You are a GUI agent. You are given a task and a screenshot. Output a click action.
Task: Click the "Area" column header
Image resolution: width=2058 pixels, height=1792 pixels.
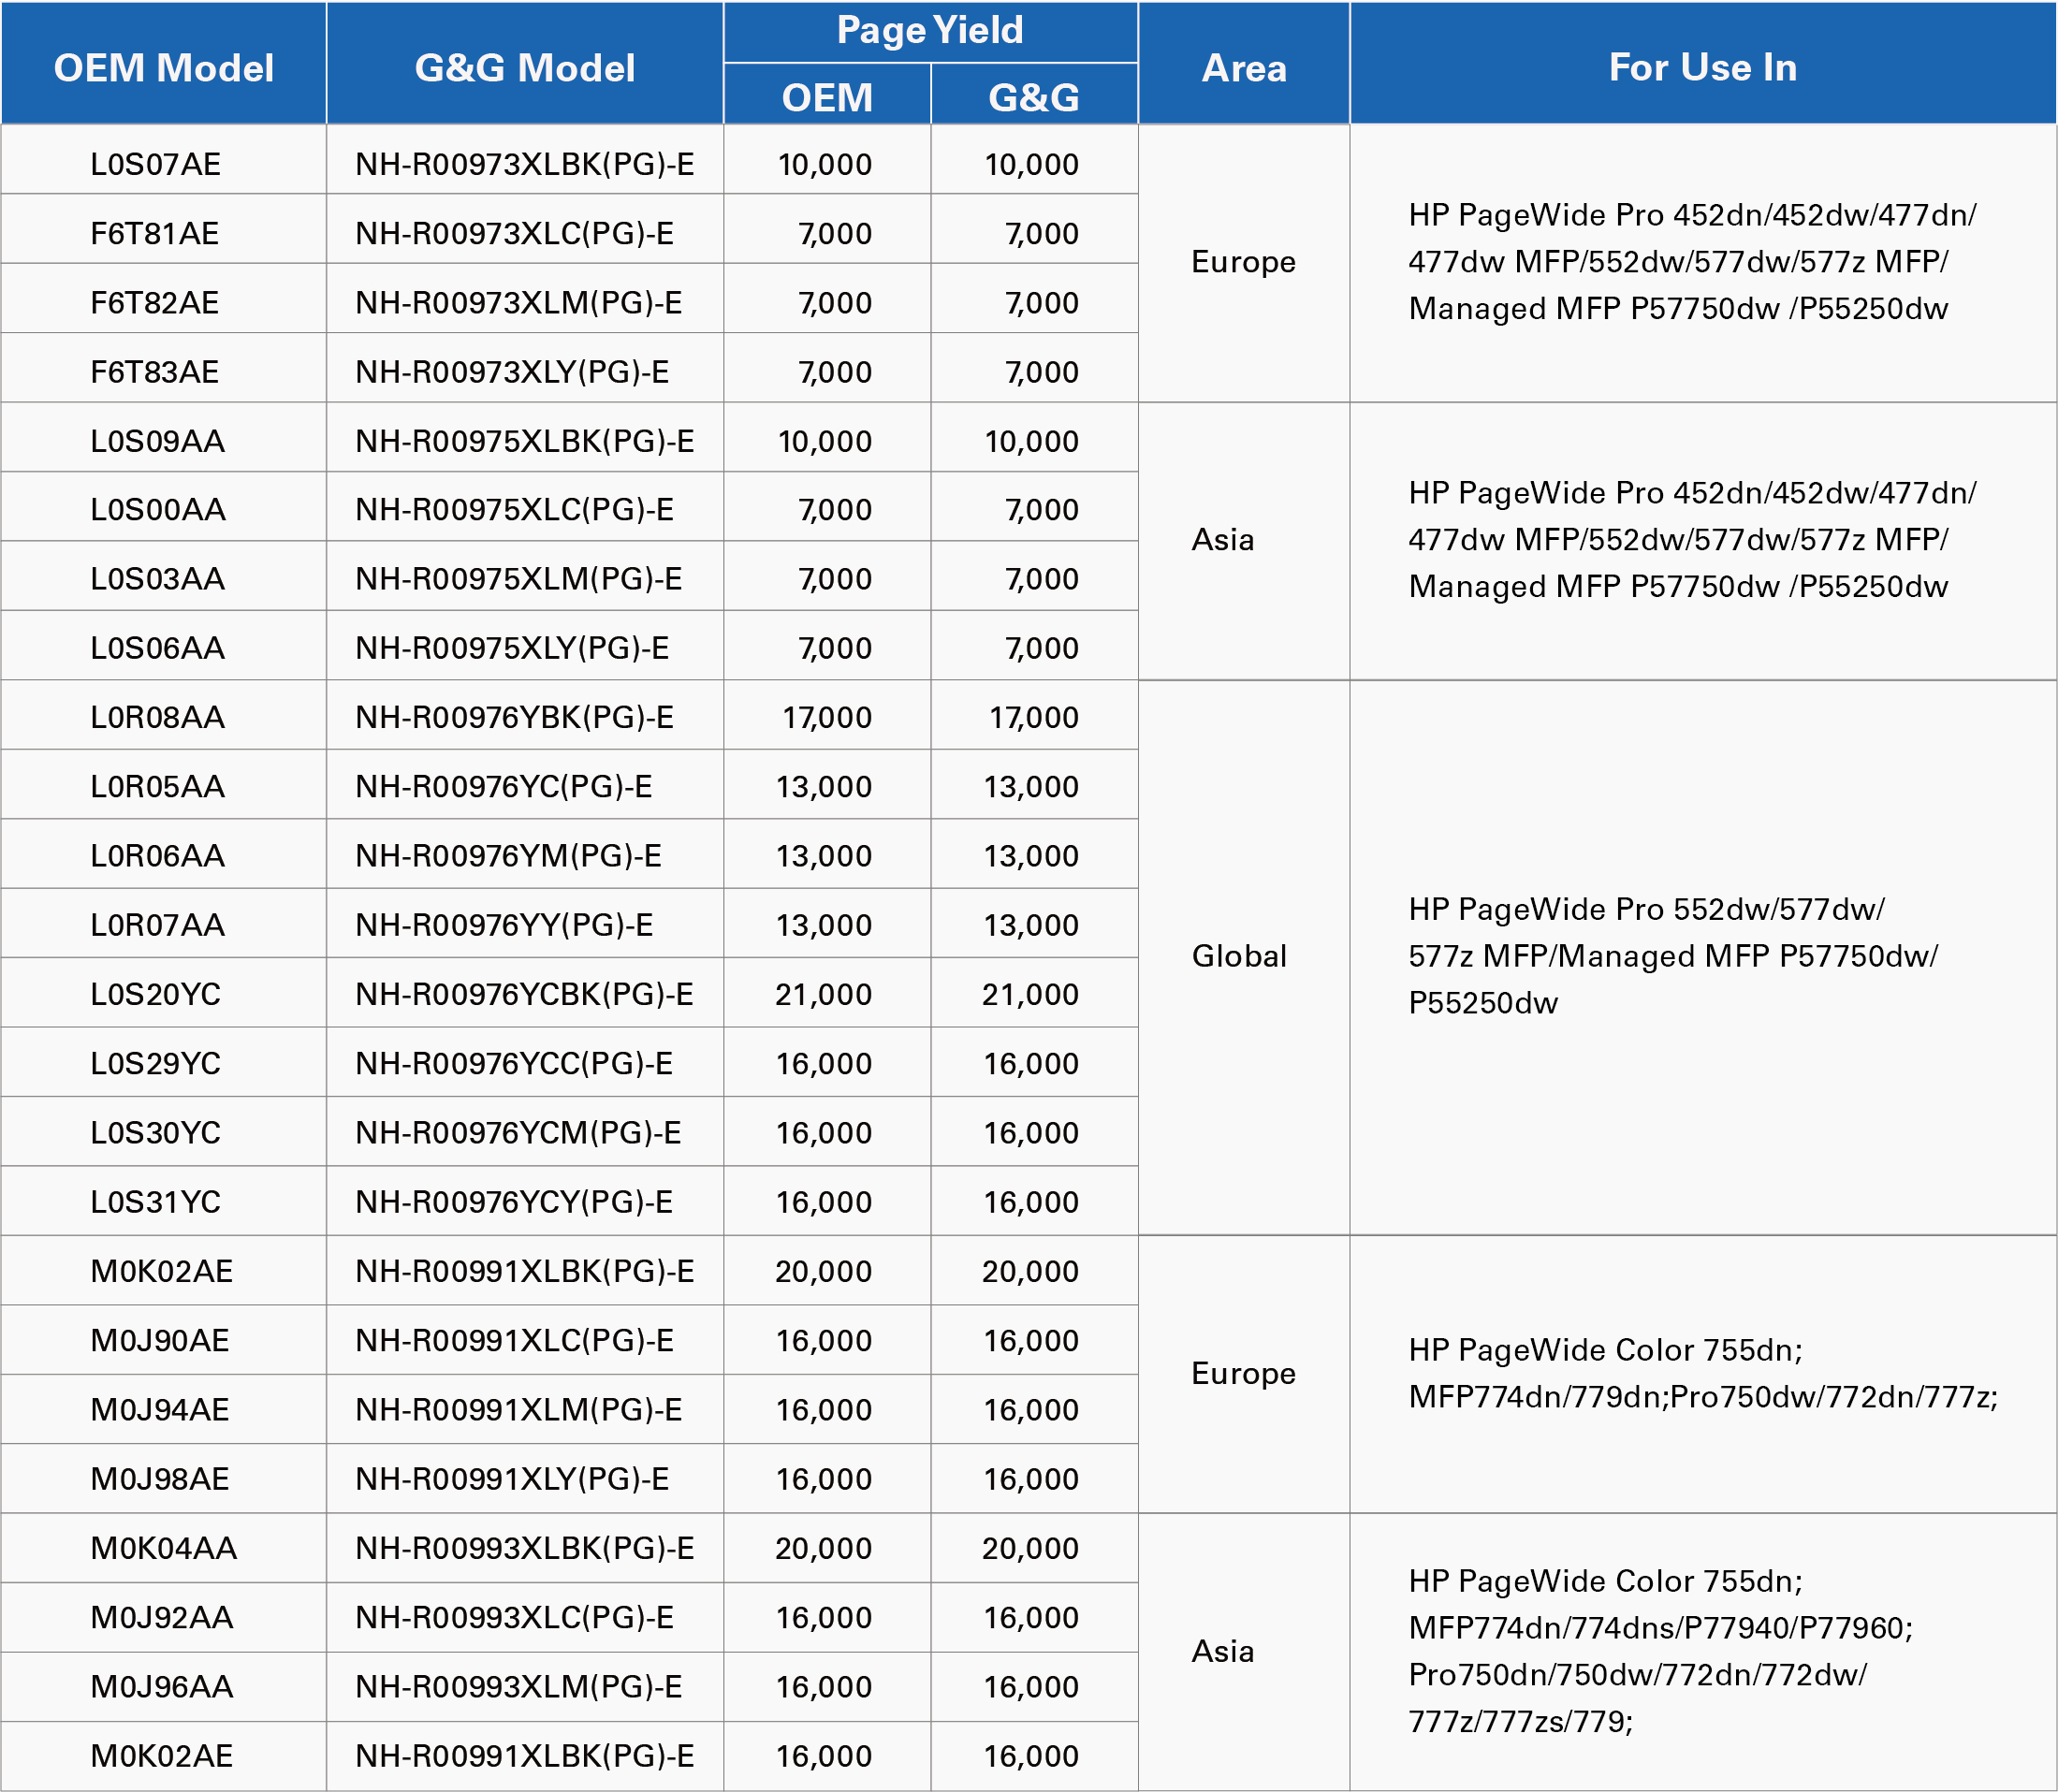[1244, 63]
